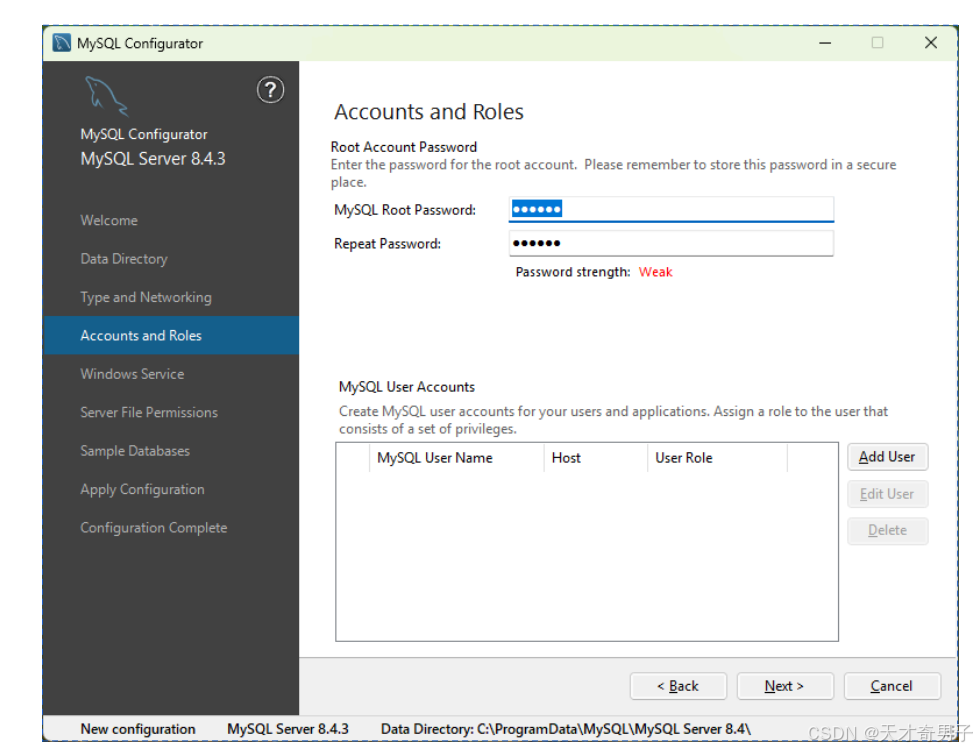The image size is (977, 751).
Task: Click the User Role column header
Action: click(717, 457)
